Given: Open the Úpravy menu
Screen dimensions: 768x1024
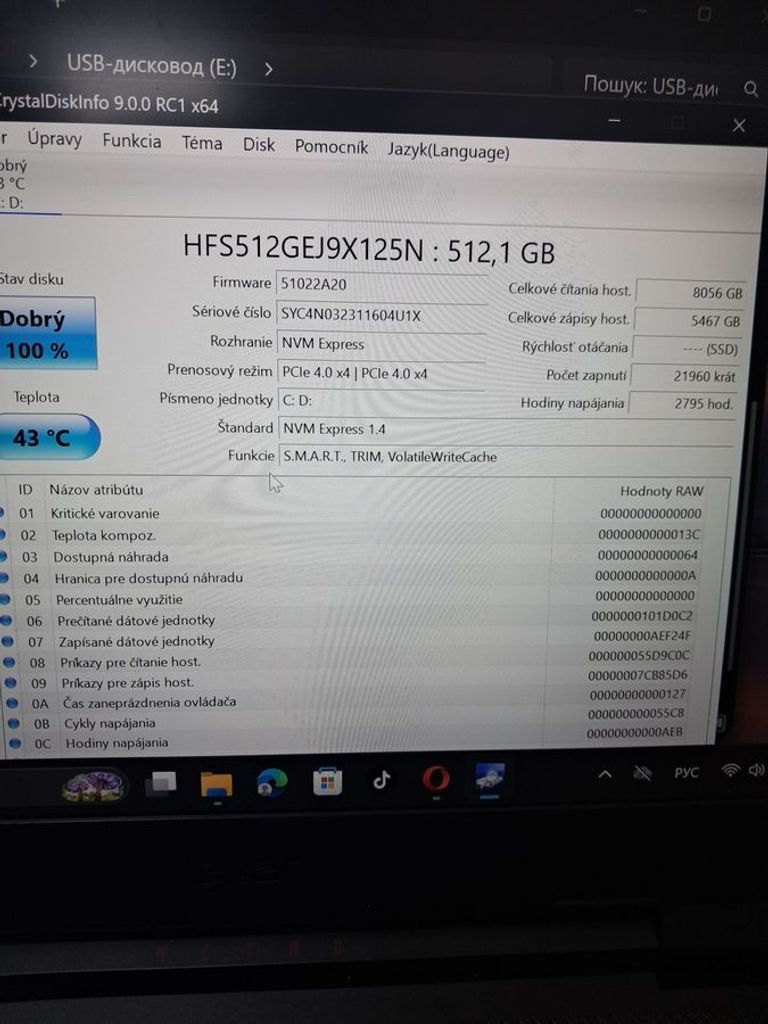Looking at the screenshot, I should click(54, 139).
